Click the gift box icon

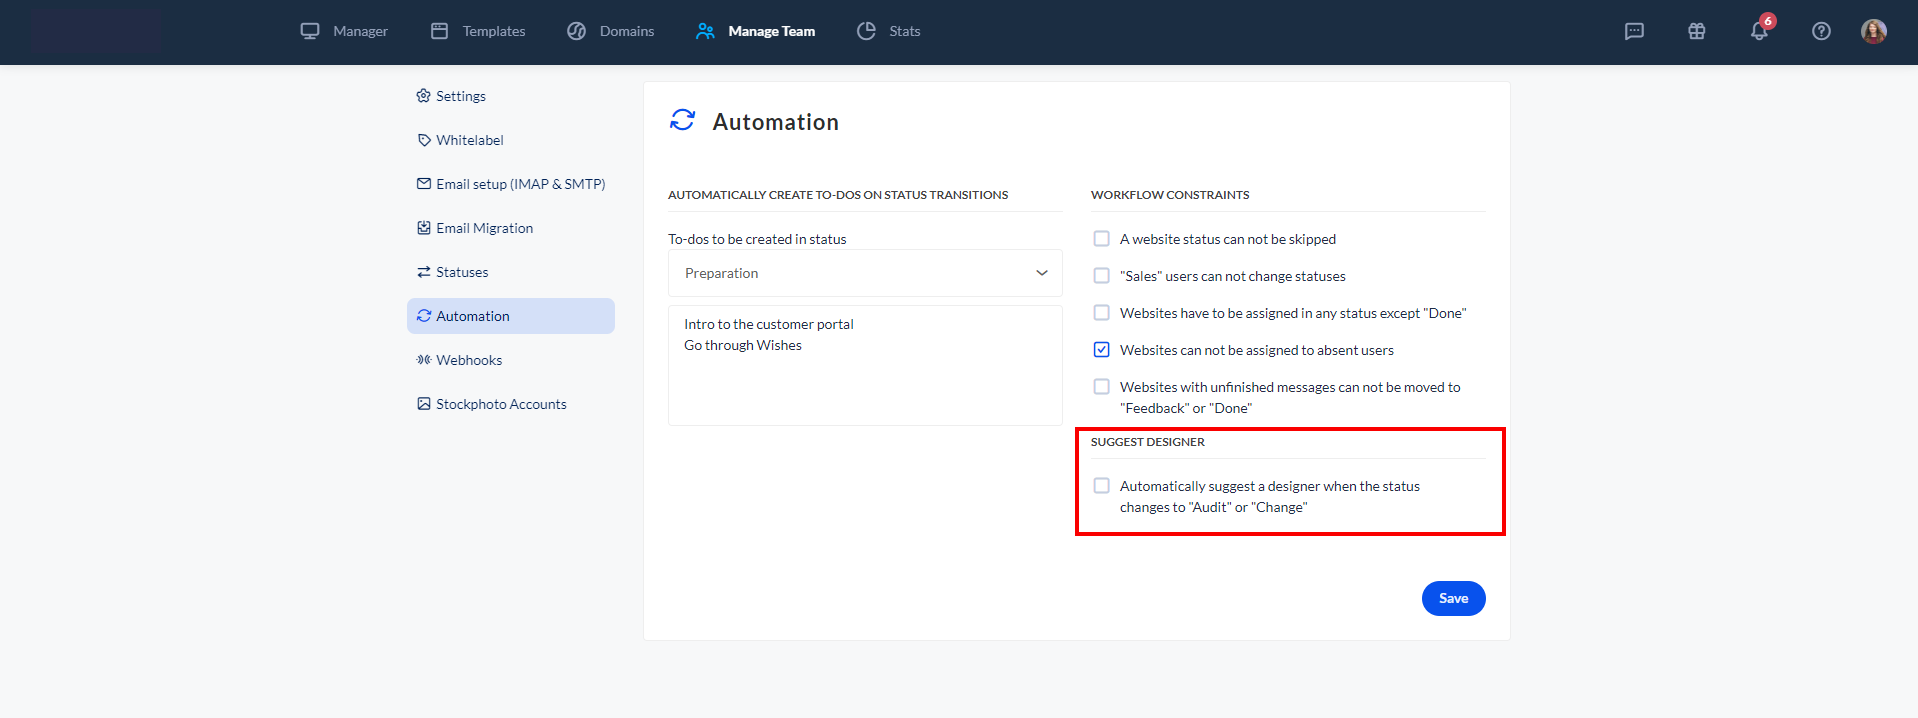(x=1696, y=31)
